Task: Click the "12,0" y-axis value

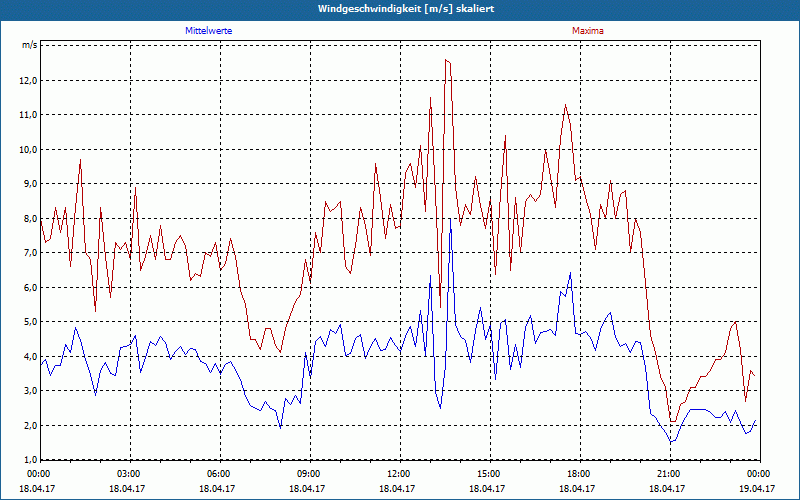Action: pos(29,81)
